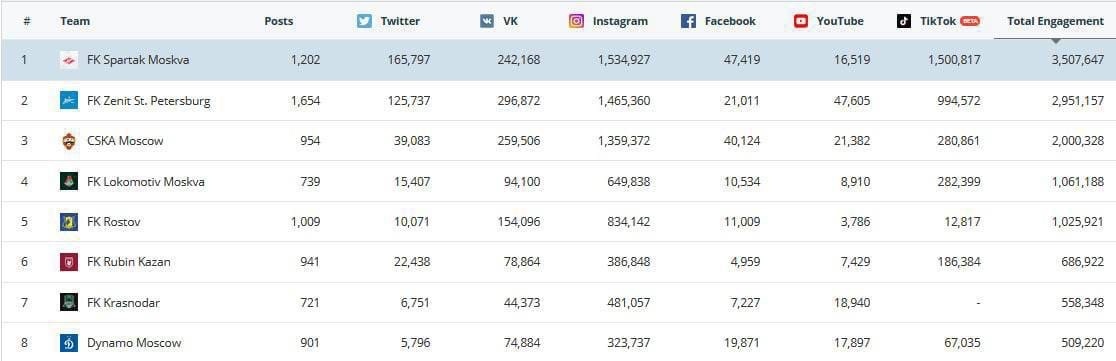The width and height of the screenshot is (1116, 361).
Task: Click the red BETA badge next to TikTok
Action: click(970, 21)
